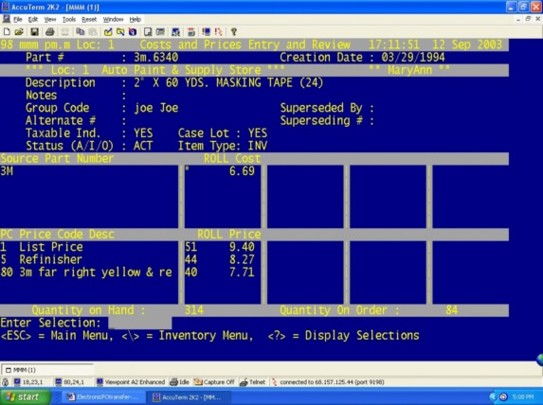Screen dimensions: 543x405
Task: Click the creation date 03/29/1994
Action: [413, 57]
